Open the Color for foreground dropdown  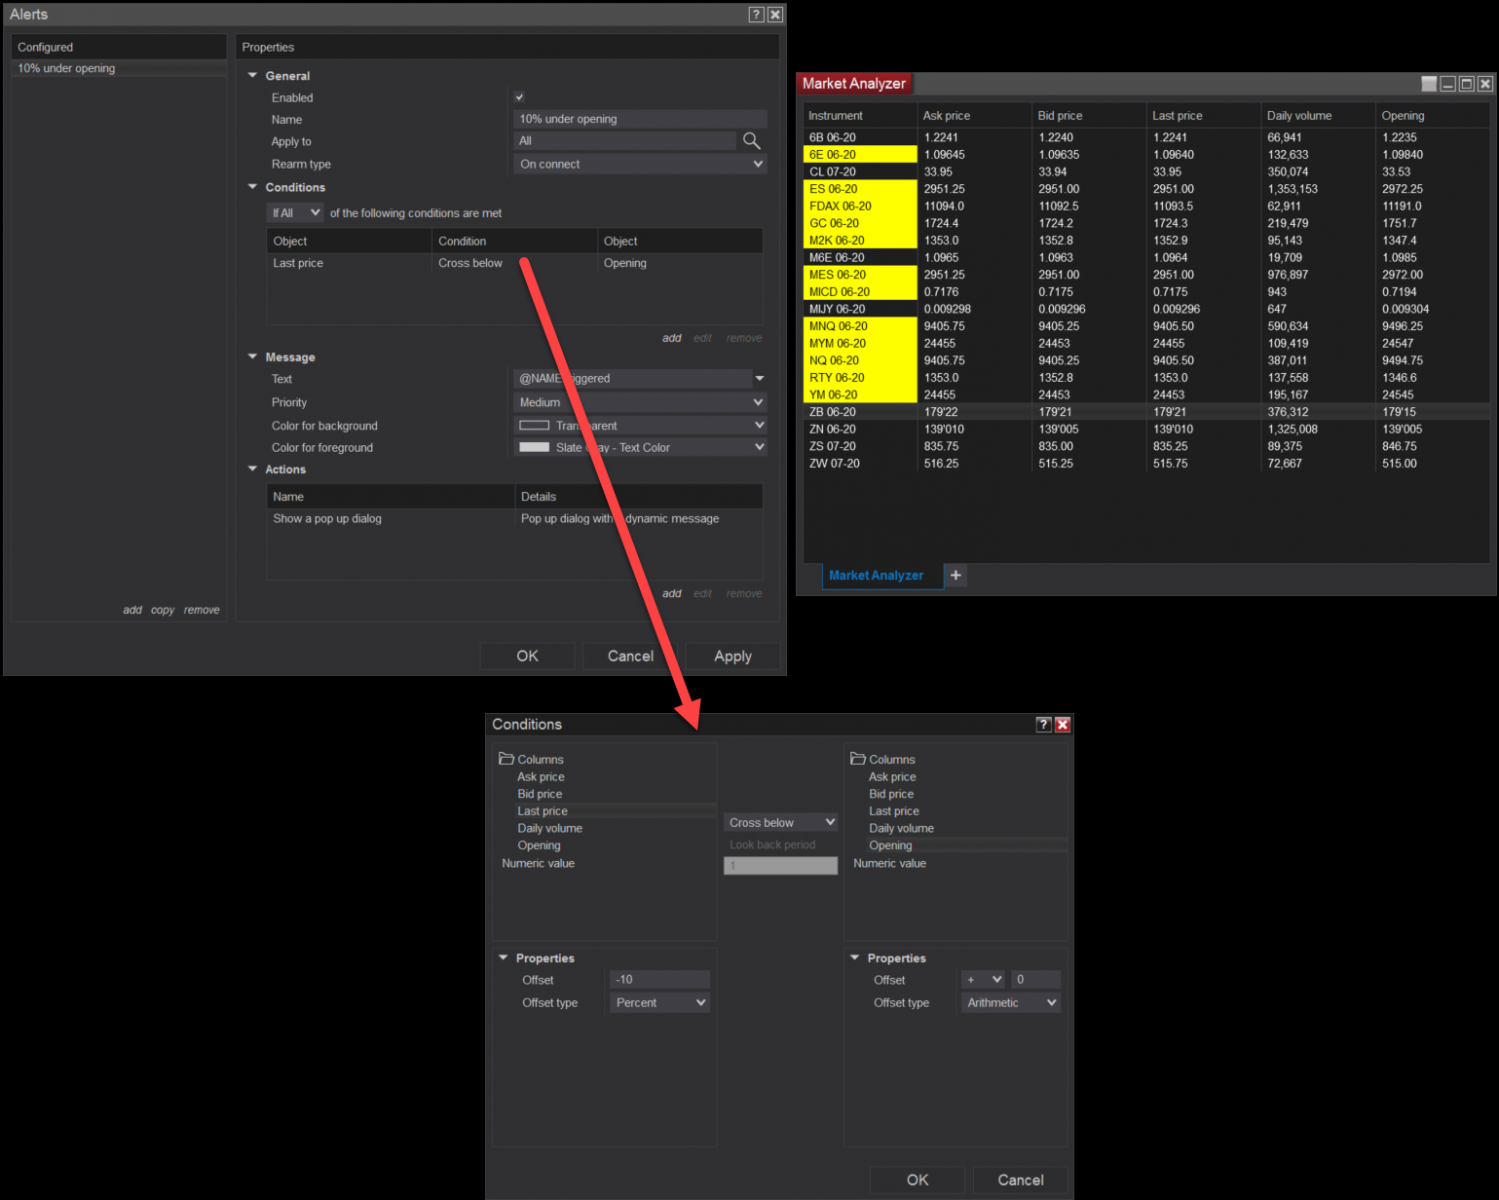[640, 447]
